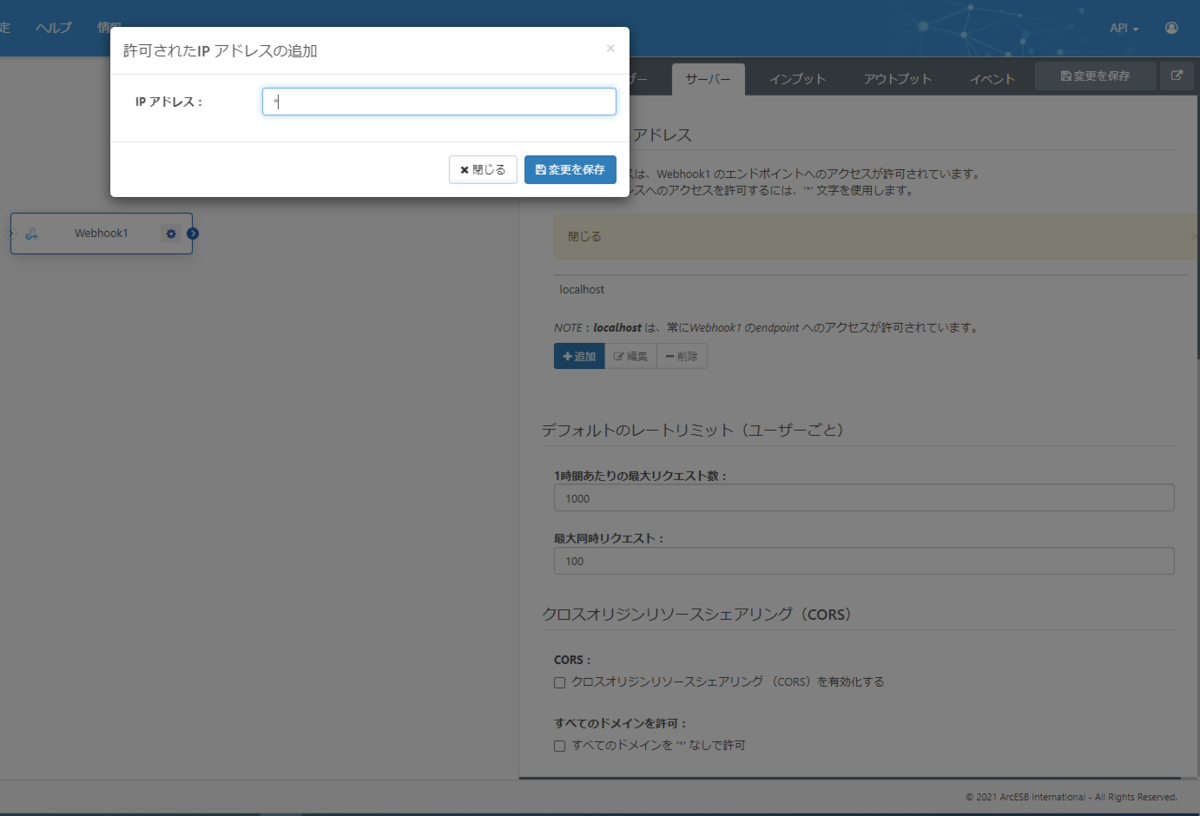Dismiss the dialog via 閉じる button
The height and width of the screenshot is (816, 1200).
tap(483, 169)
